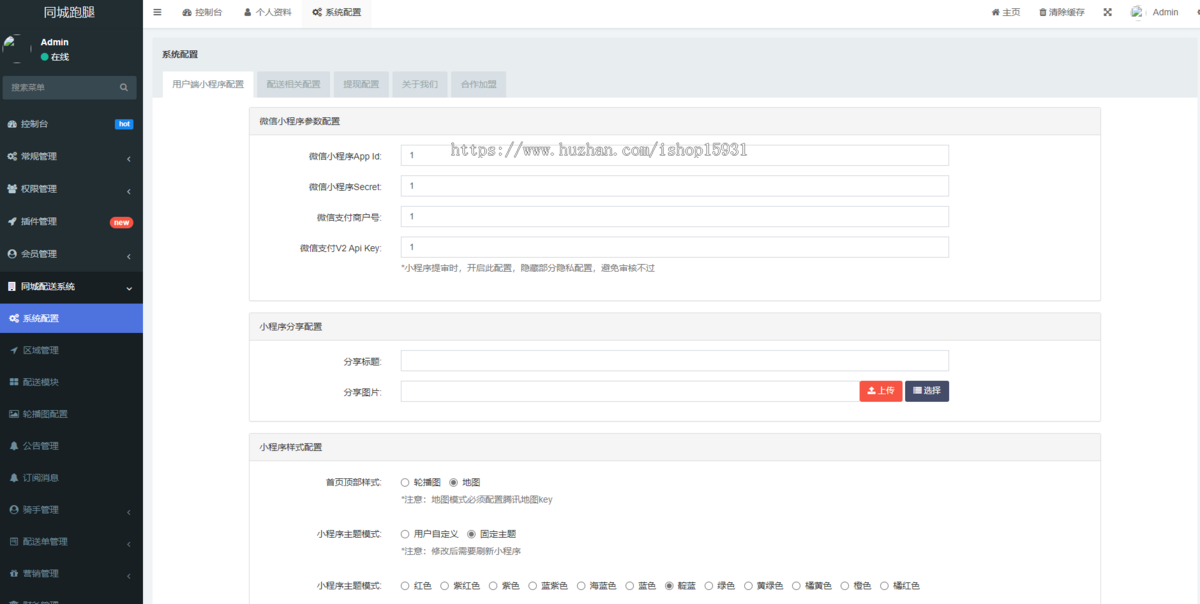Switch to 用户端小程序配置 tab
Screen dimensions: 1200x604
tap(208, 85)
